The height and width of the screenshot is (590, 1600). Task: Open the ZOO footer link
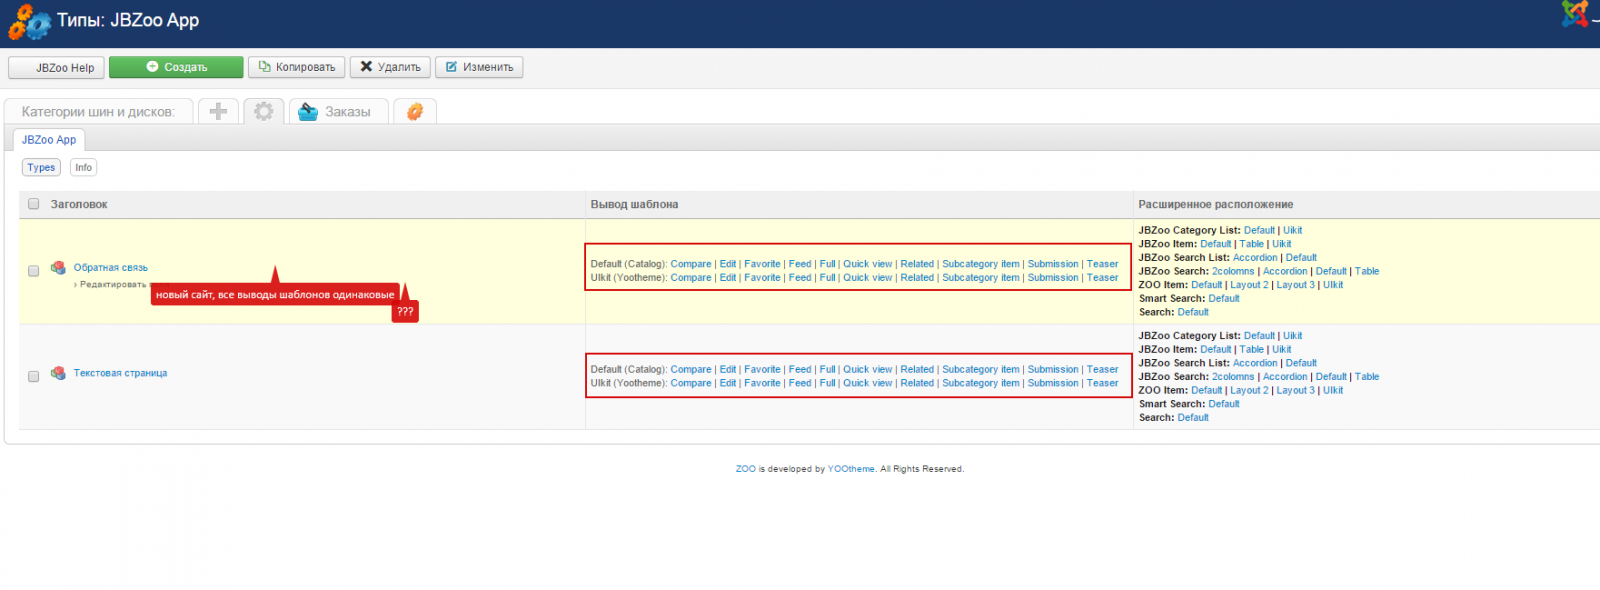(746, 469)
